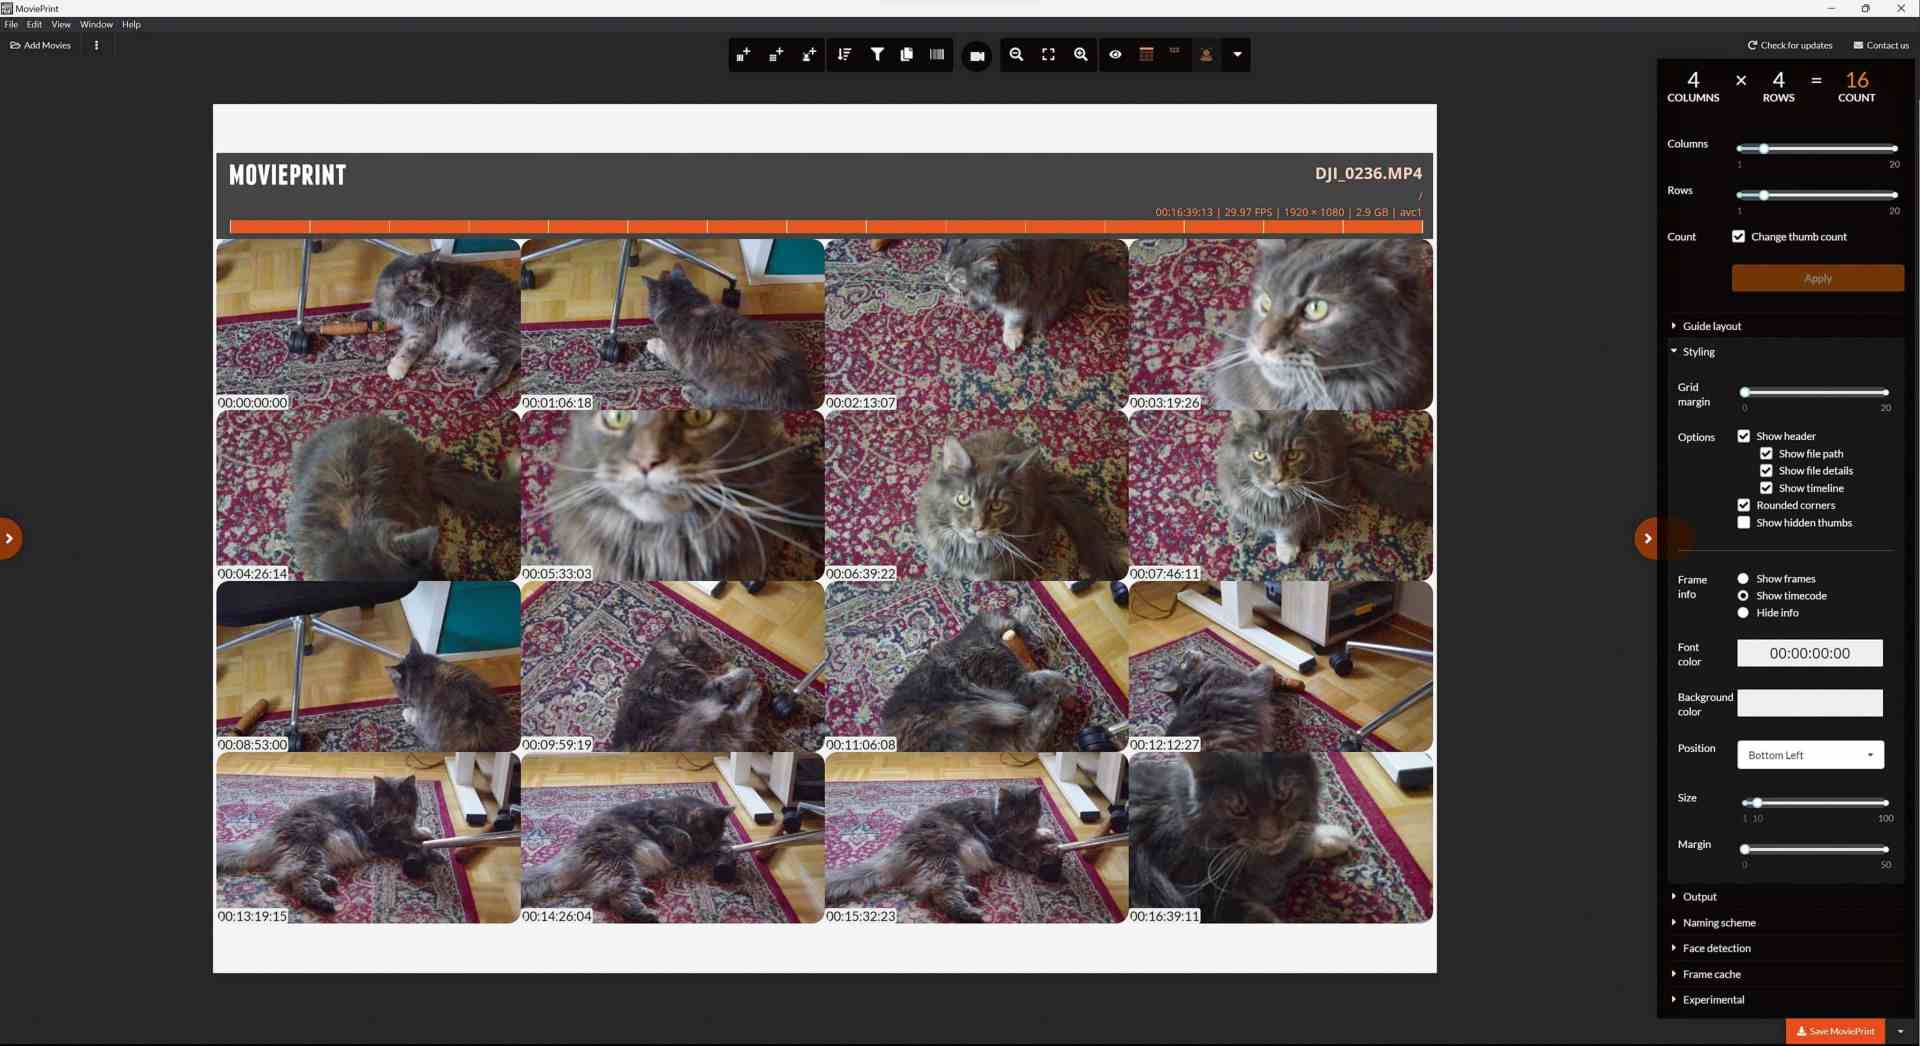Enable Rounded corners

tap(1744, 505)
